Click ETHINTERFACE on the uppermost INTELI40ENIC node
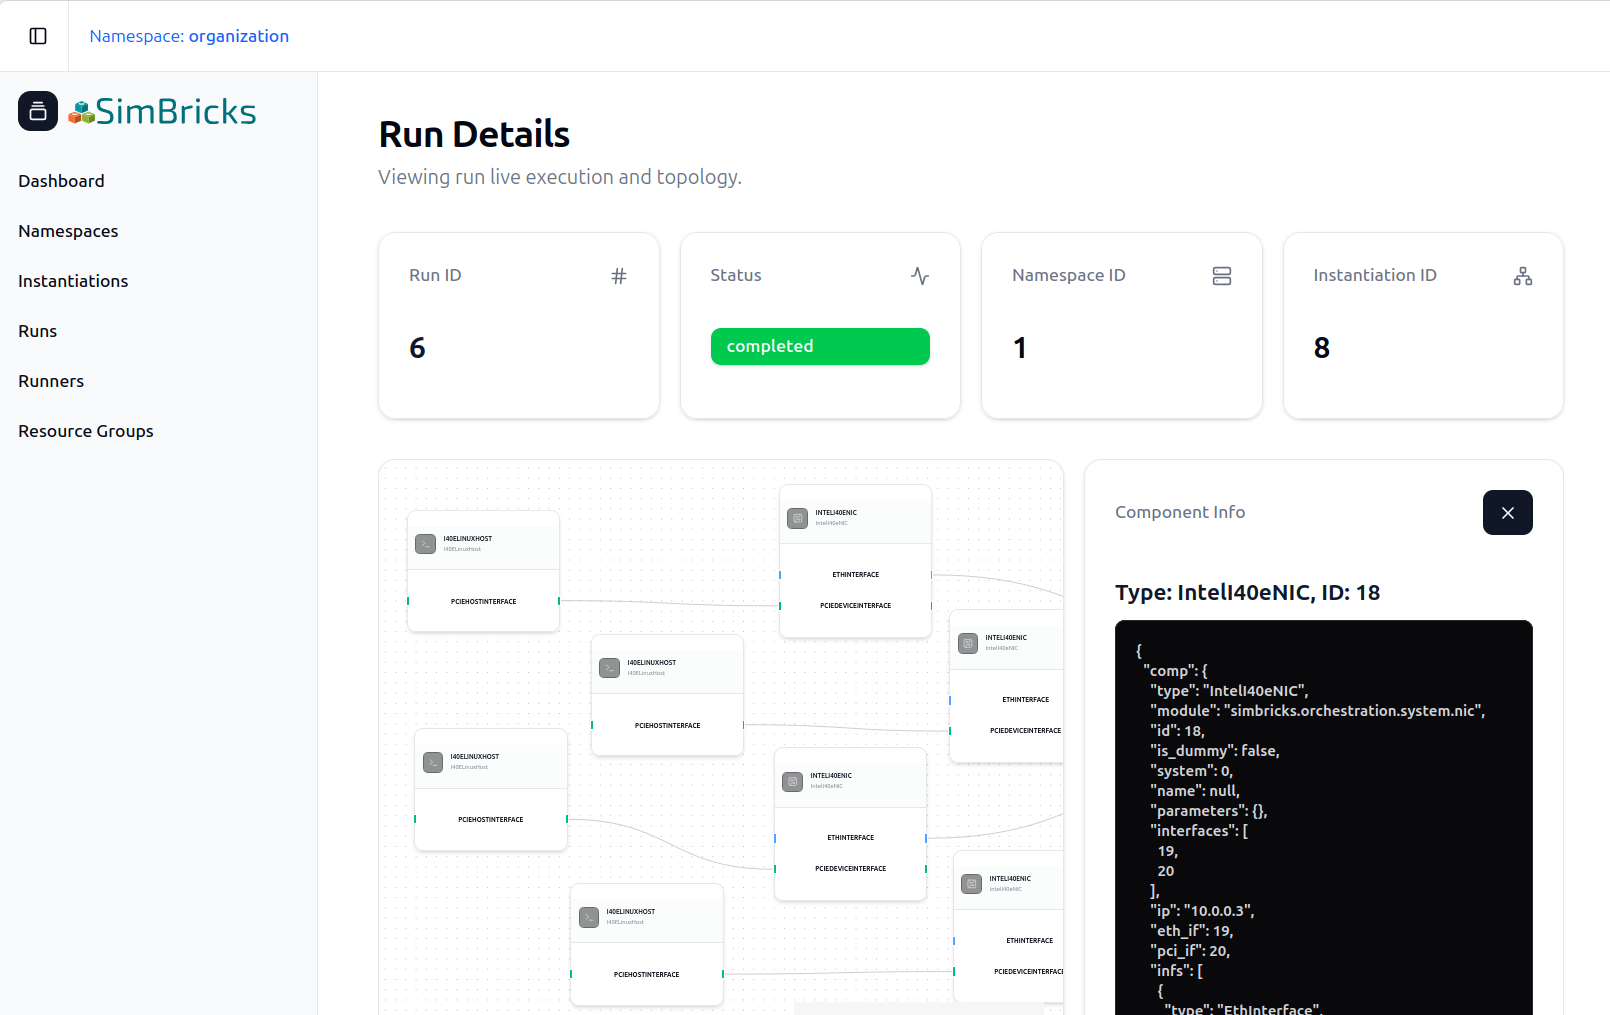The width and height of the screenshot is (1610, 1015). (856, 575)
